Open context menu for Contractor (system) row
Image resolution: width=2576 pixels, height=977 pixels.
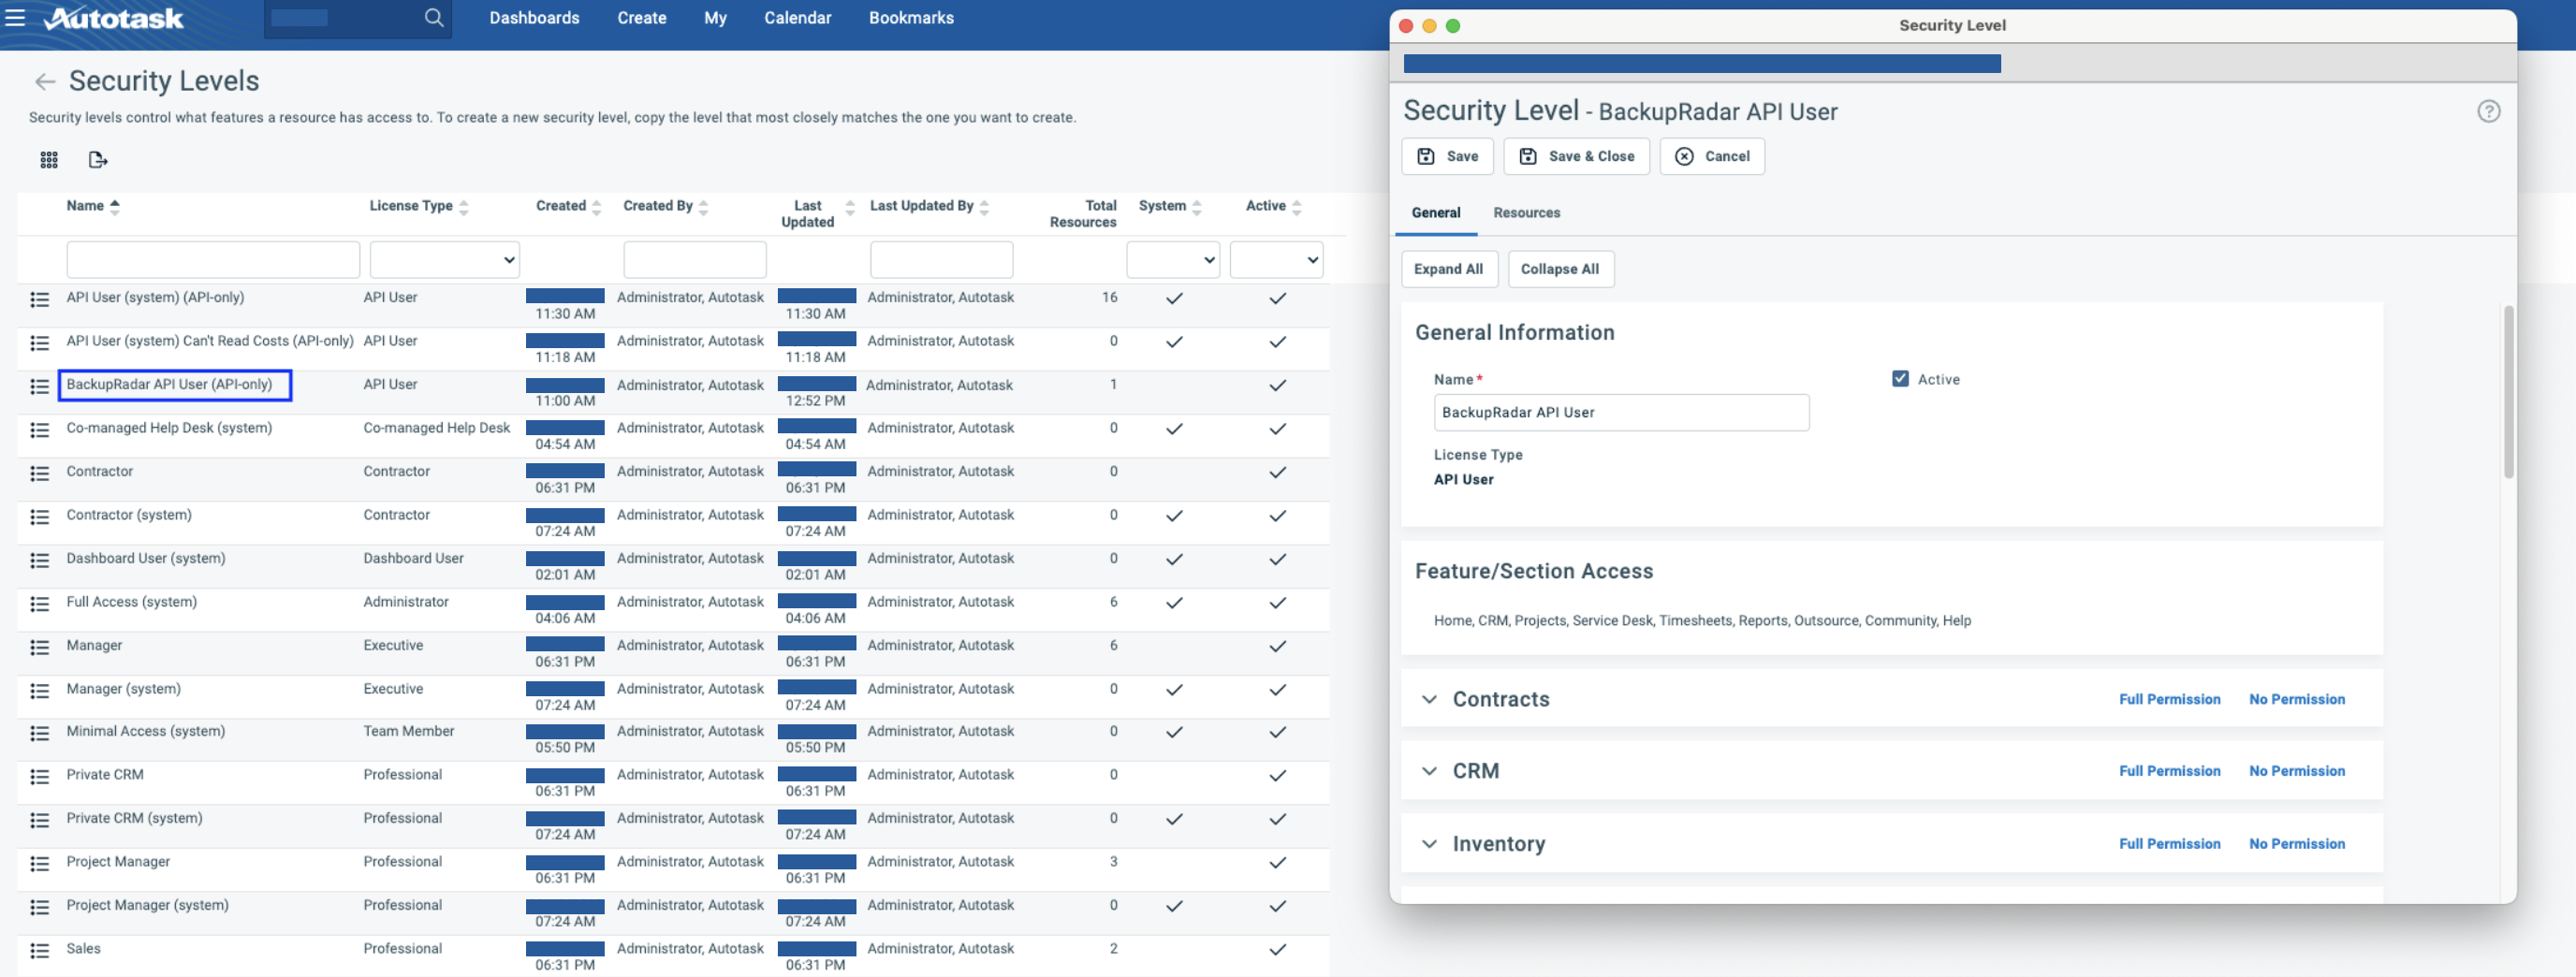point(40,517)
